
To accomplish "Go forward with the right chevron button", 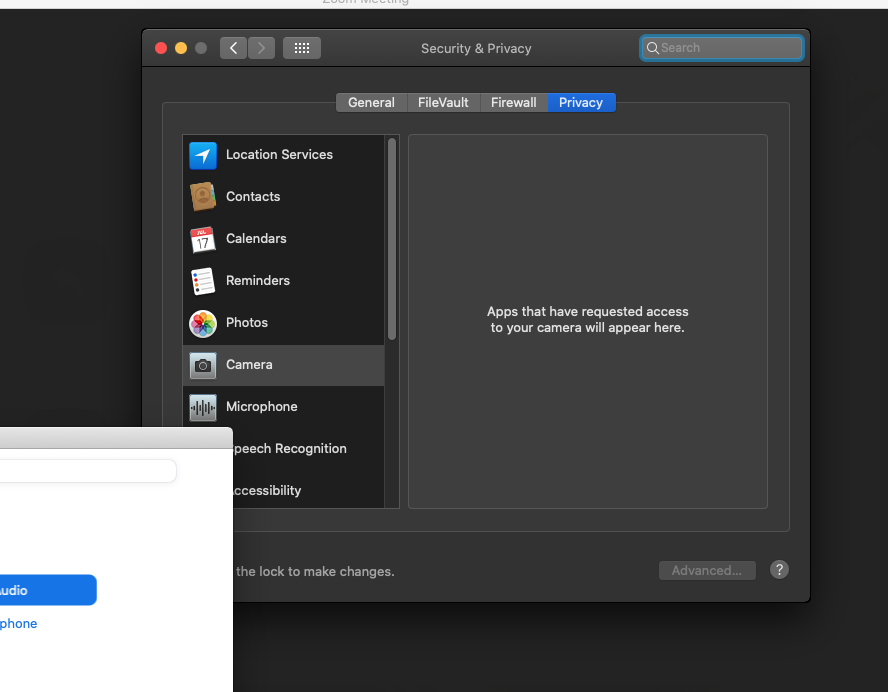I will click(x=261, y=48).
